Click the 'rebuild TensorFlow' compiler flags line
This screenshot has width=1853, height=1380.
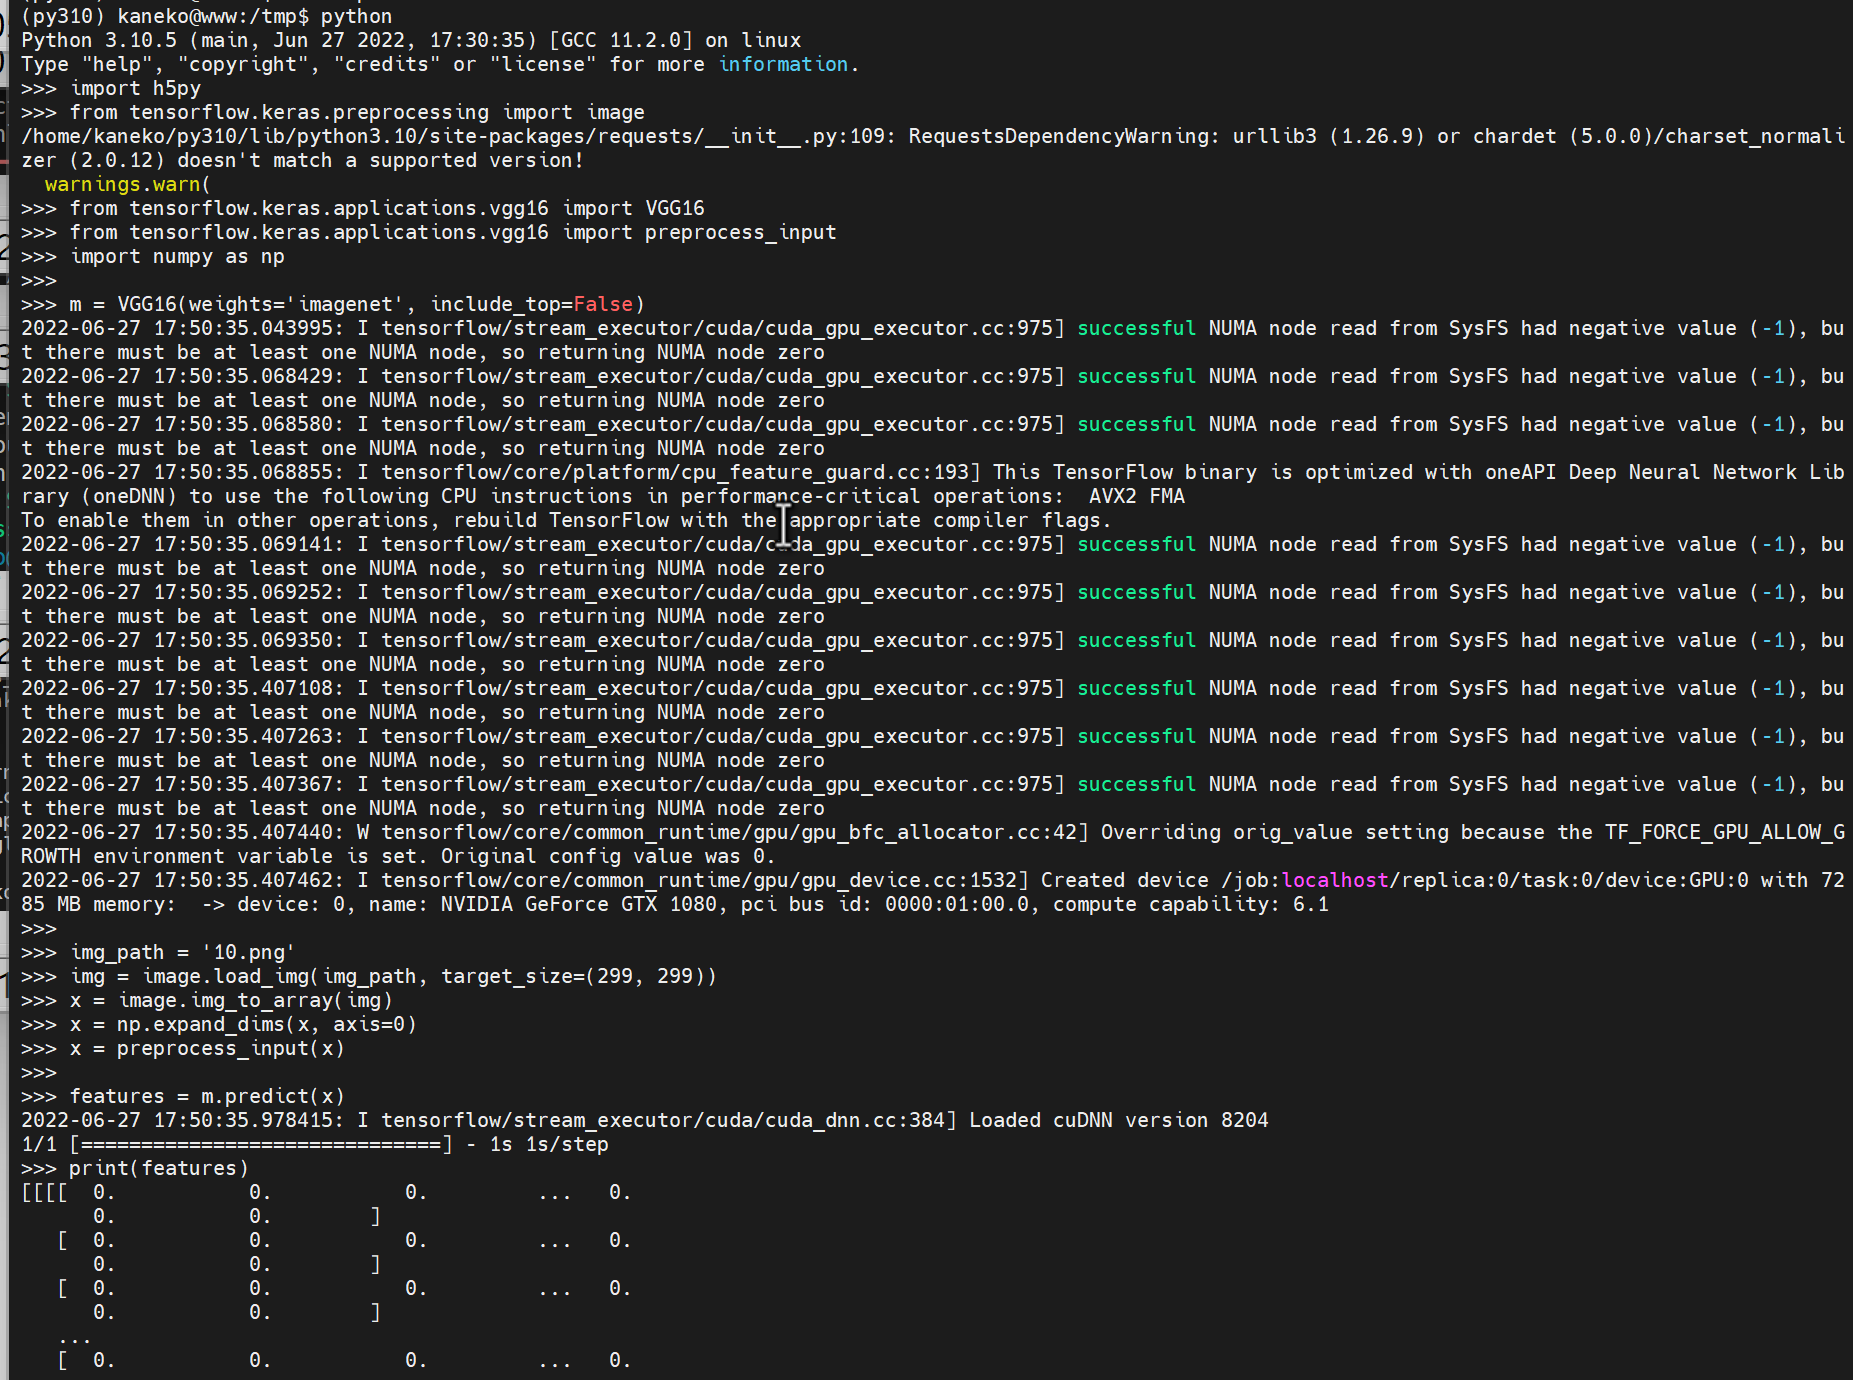tap(566, 520)
